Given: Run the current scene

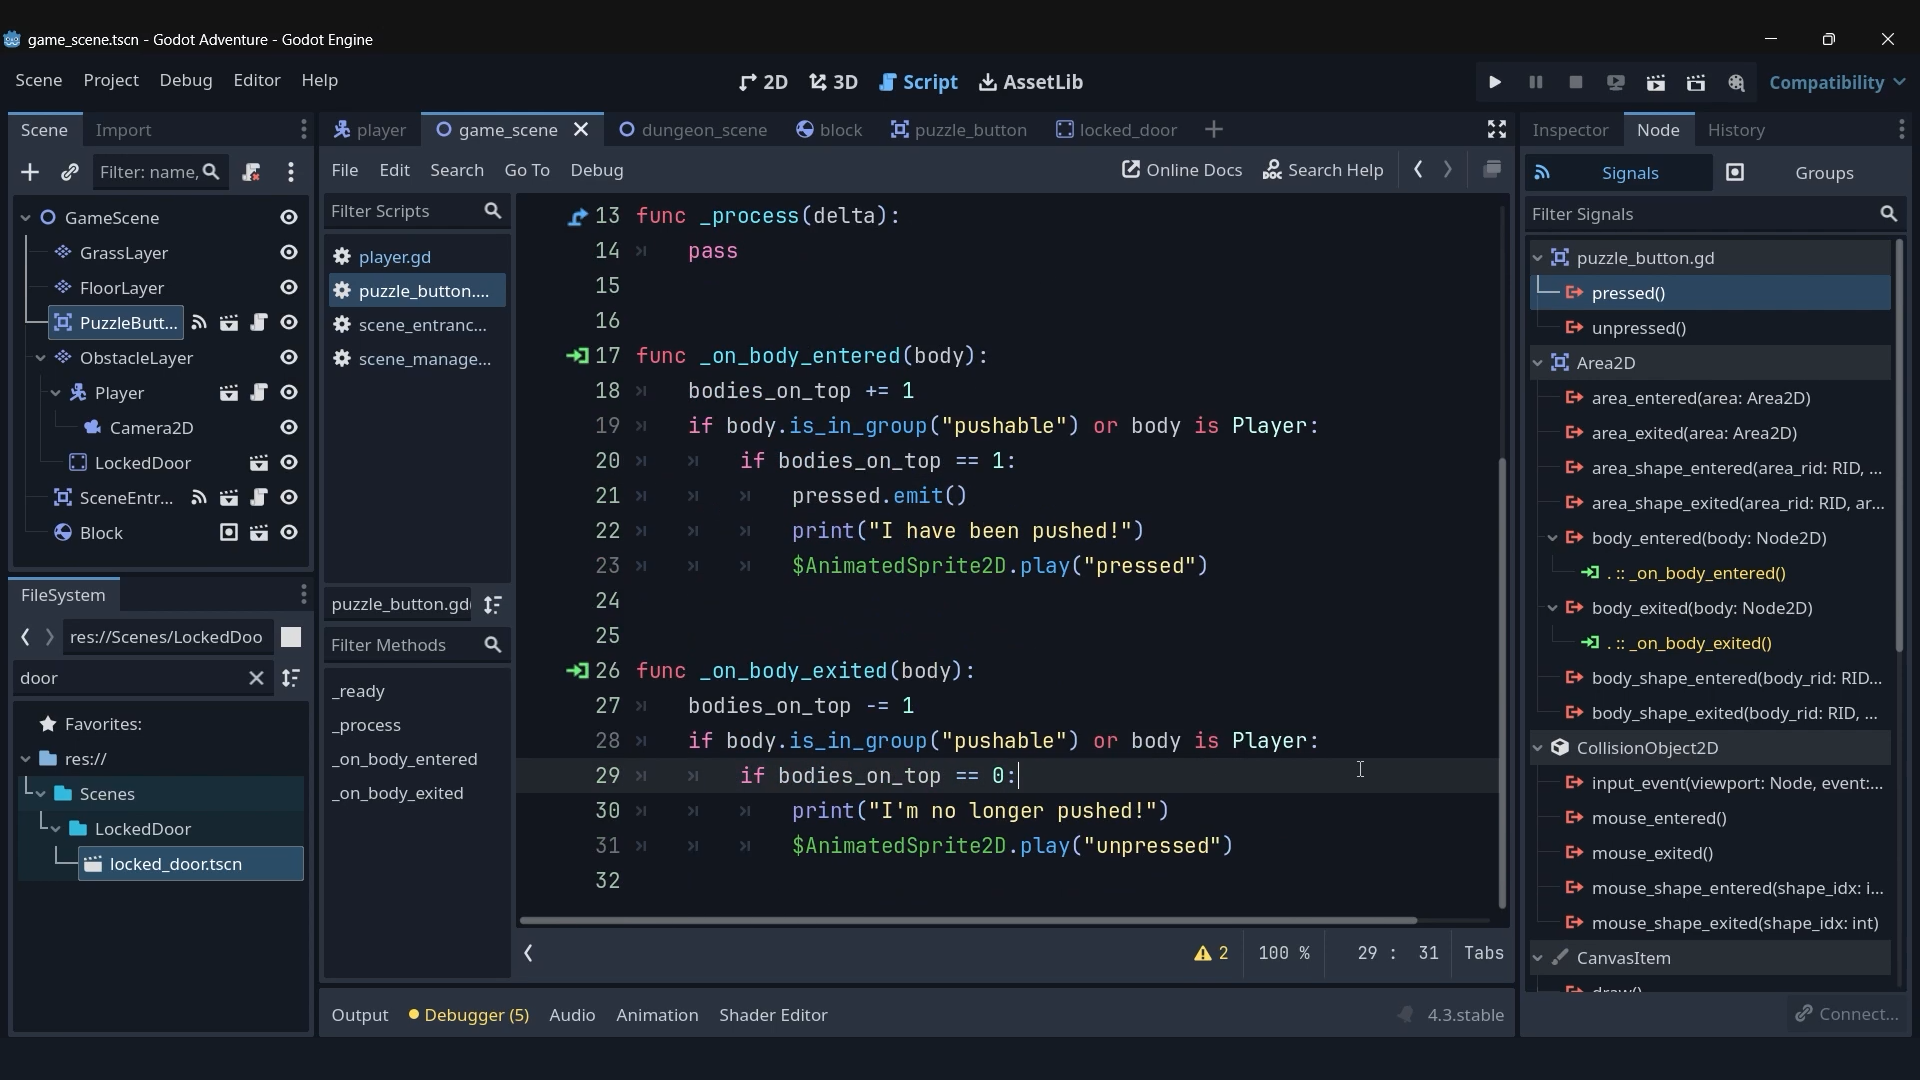Looking at the screenshot, I should (x=1656, y=82).
